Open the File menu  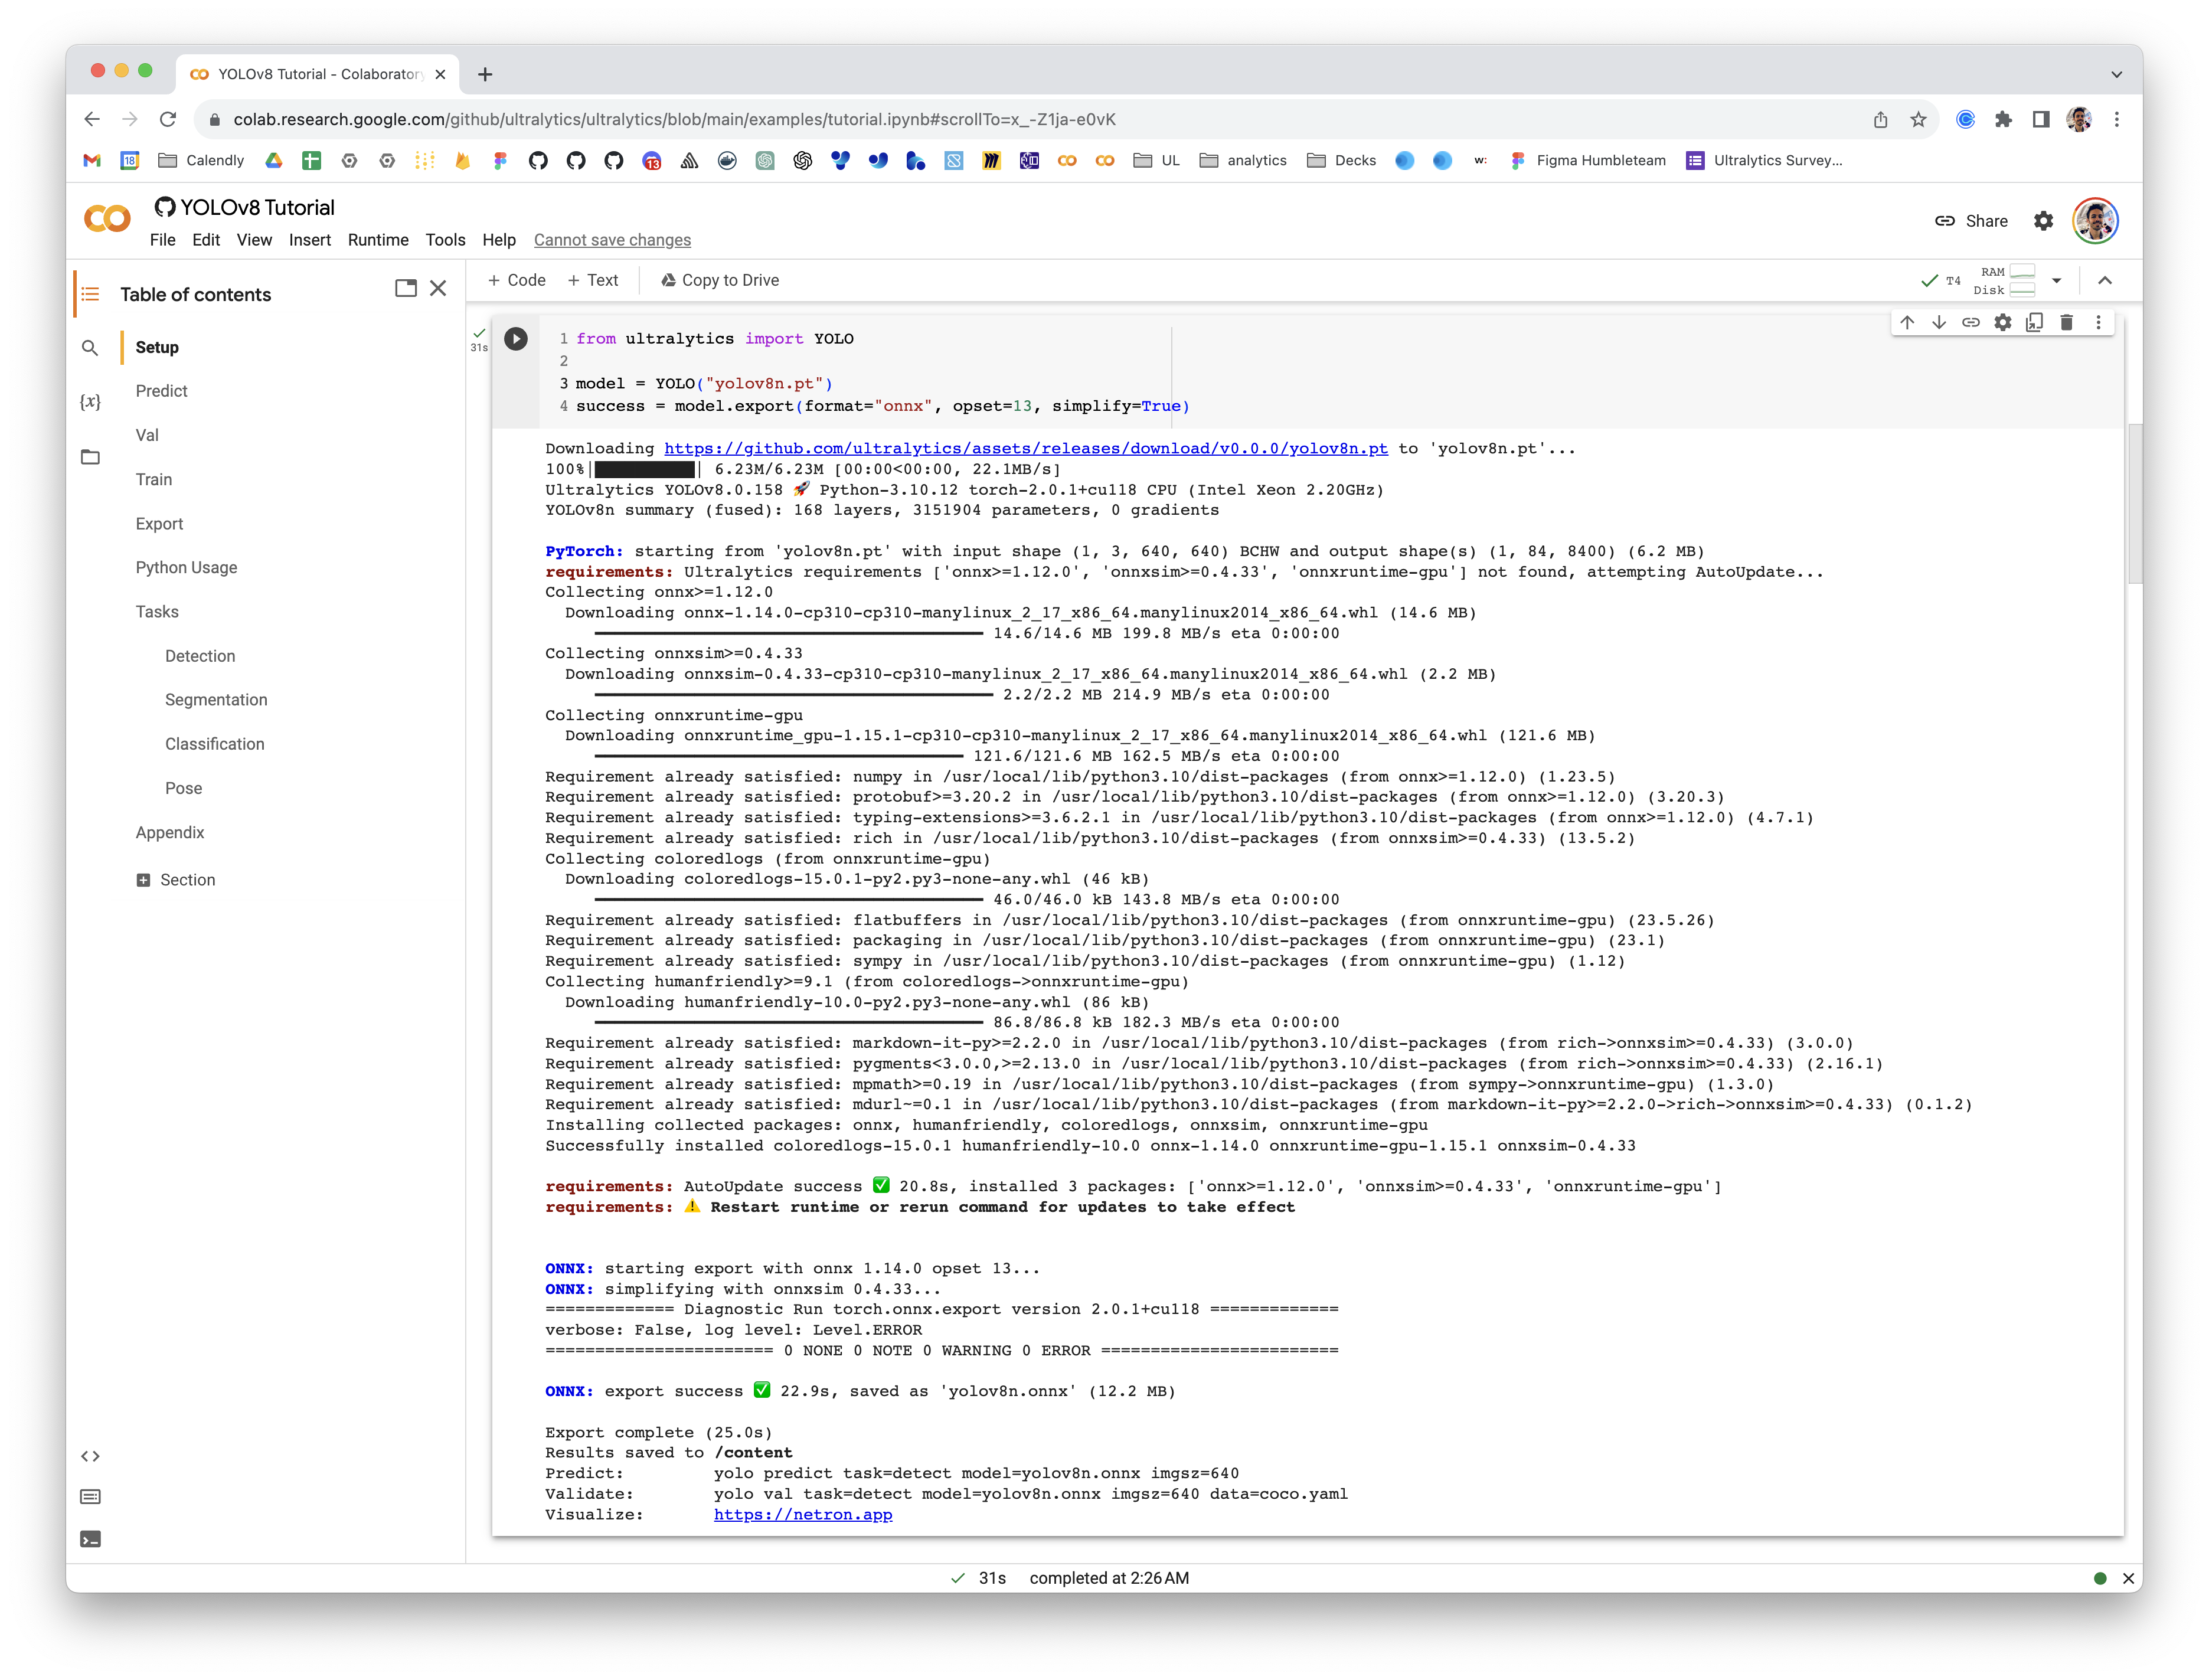[x=162, y=240]
